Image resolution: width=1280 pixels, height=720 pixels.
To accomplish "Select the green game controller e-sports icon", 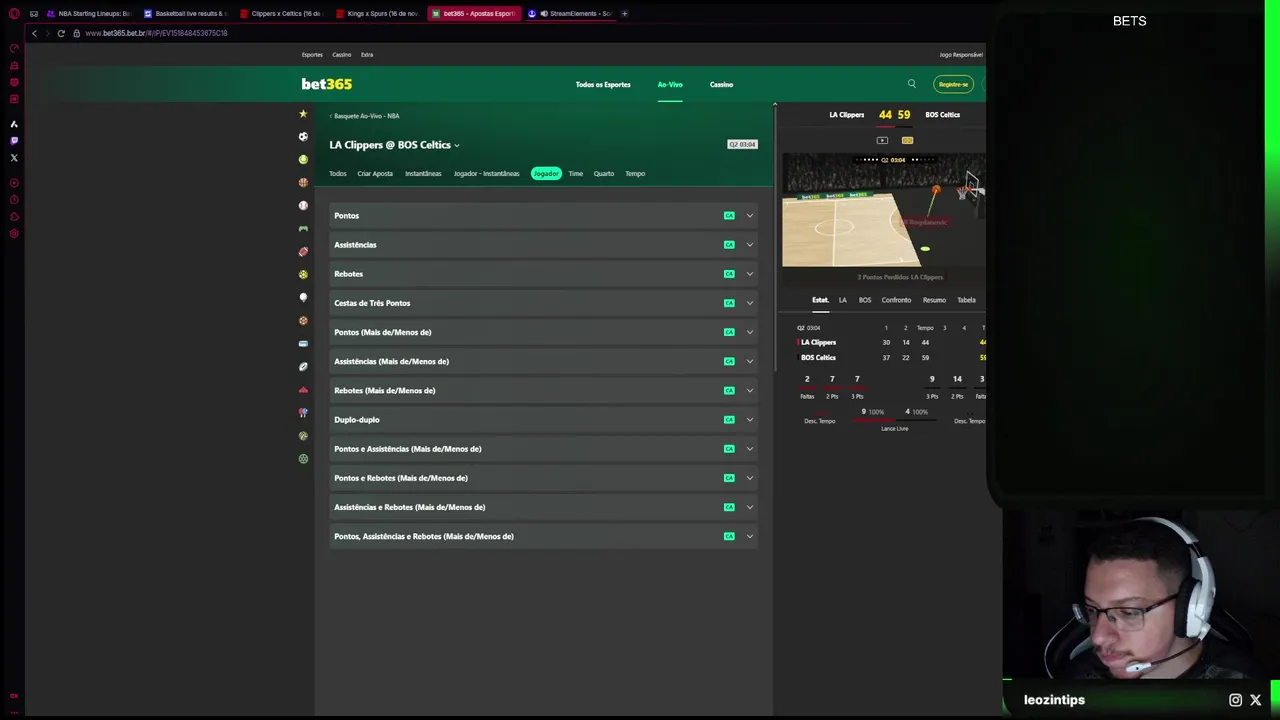I will coord(303,229).
